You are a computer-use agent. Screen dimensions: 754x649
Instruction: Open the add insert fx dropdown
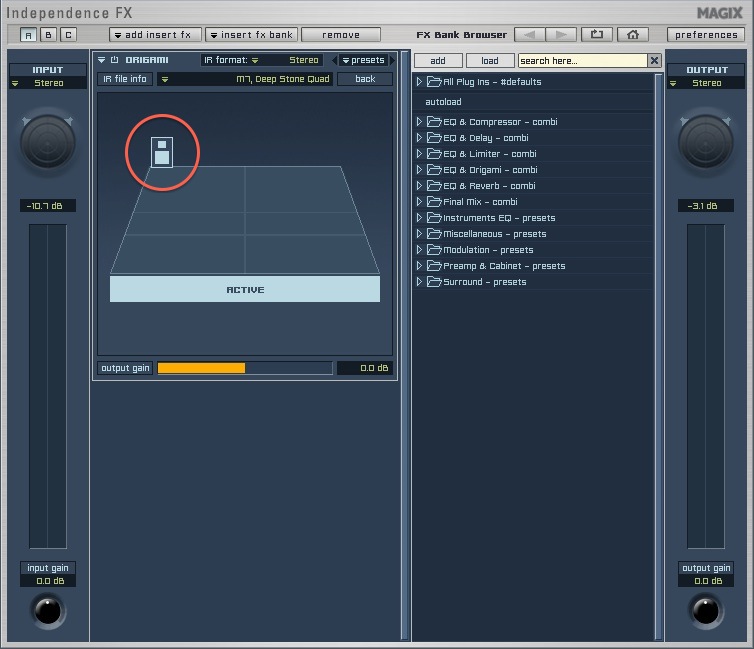pyautogui.click(x=155, y=35)
